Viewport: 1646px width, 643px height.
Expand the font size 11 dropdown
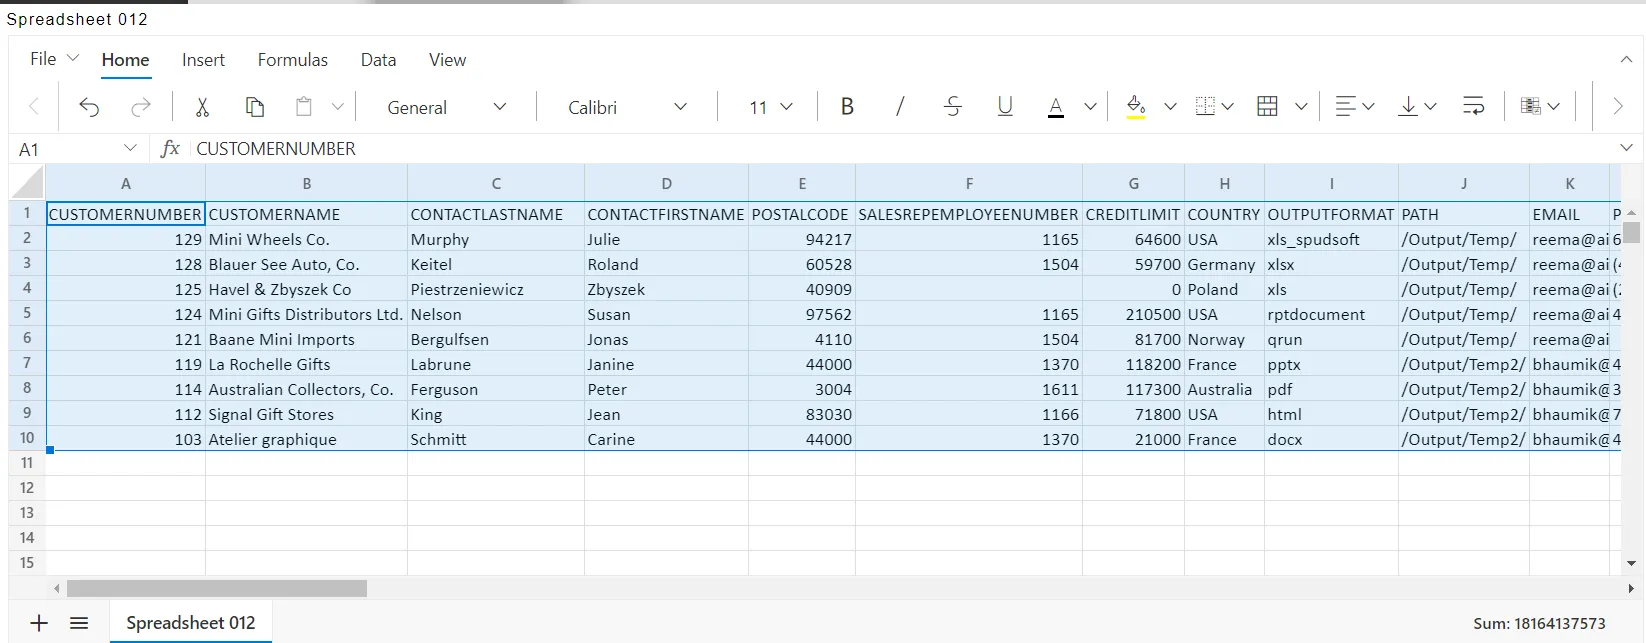click(770, 107)
